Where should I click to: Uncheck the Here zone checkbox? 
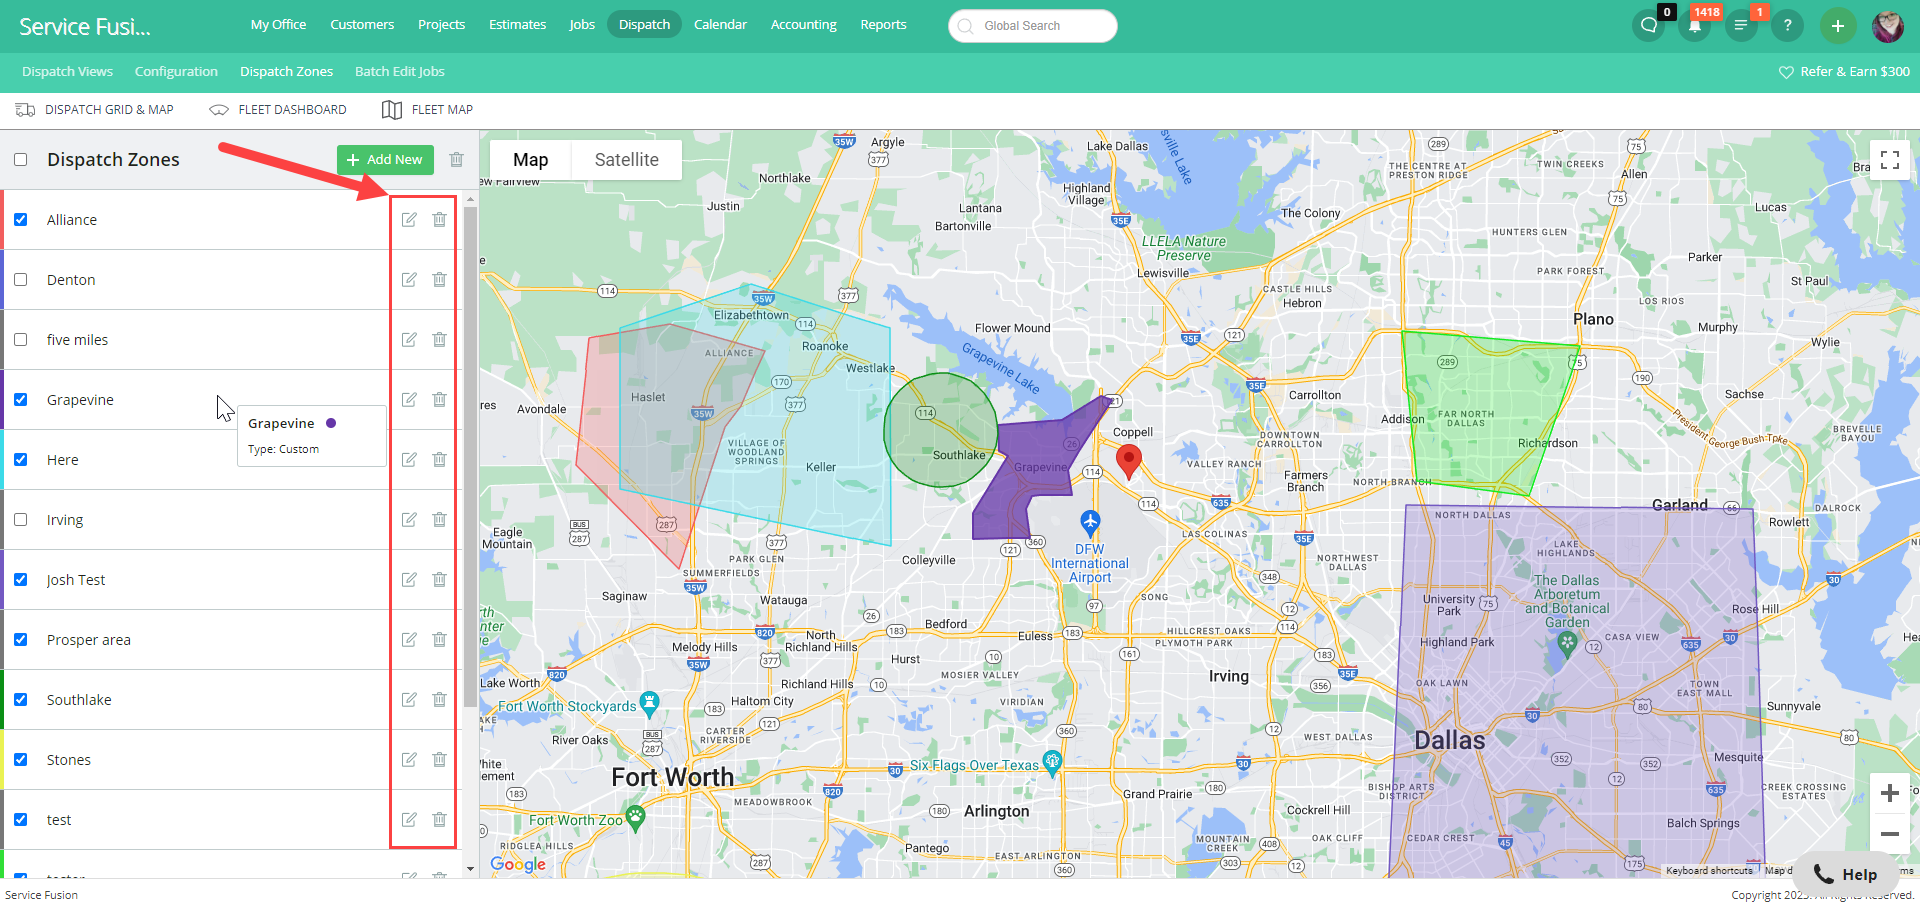(21, 460)
